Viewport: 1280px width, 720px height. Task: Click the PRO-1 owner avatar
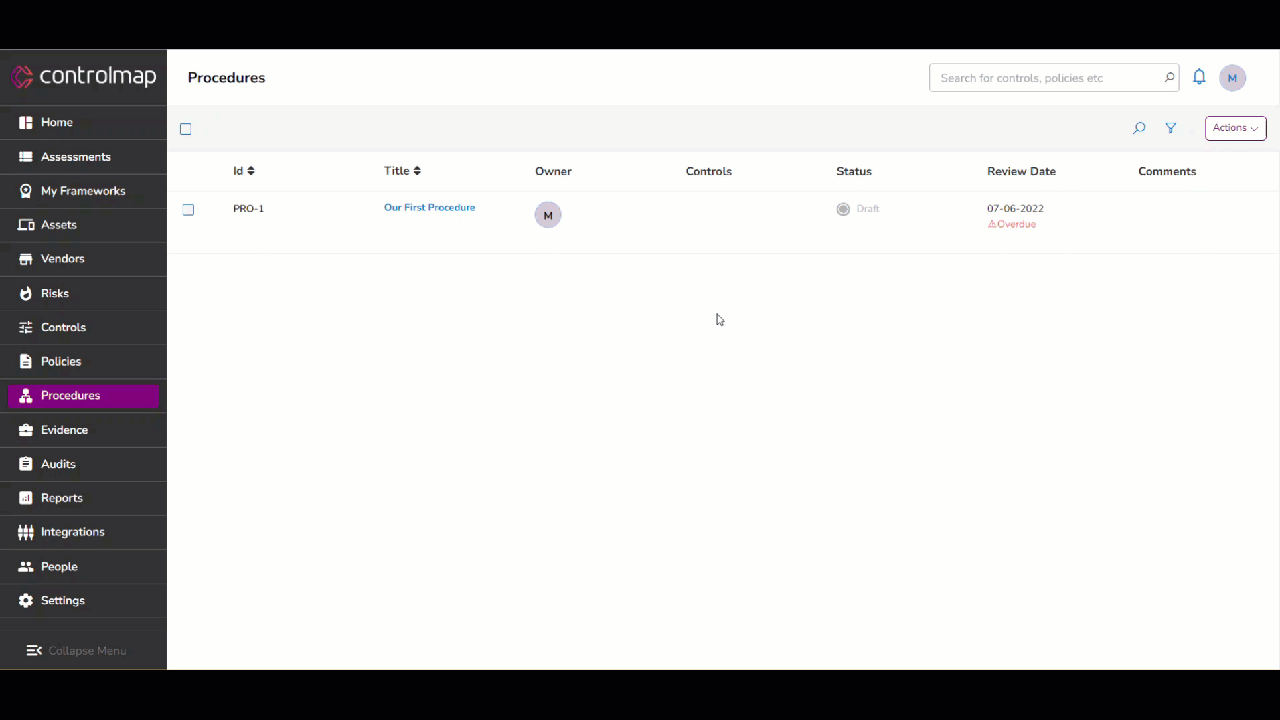coord(548,215)
